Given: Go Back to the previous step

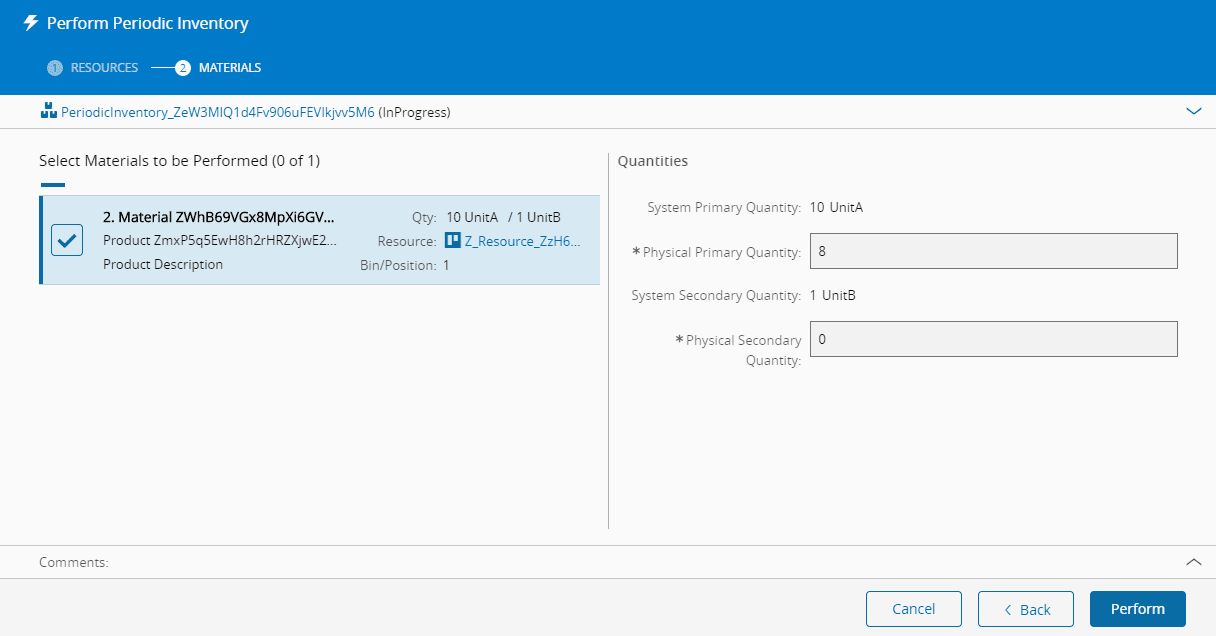Looking at the screenshot, I should tap(1025, 609).
